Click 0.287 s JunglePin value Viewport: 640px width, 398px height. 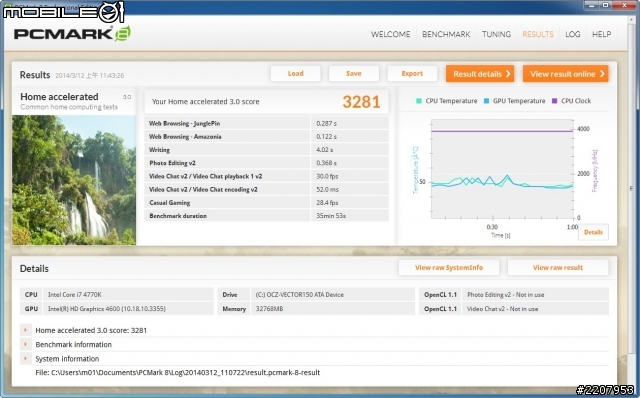[327, 123]
